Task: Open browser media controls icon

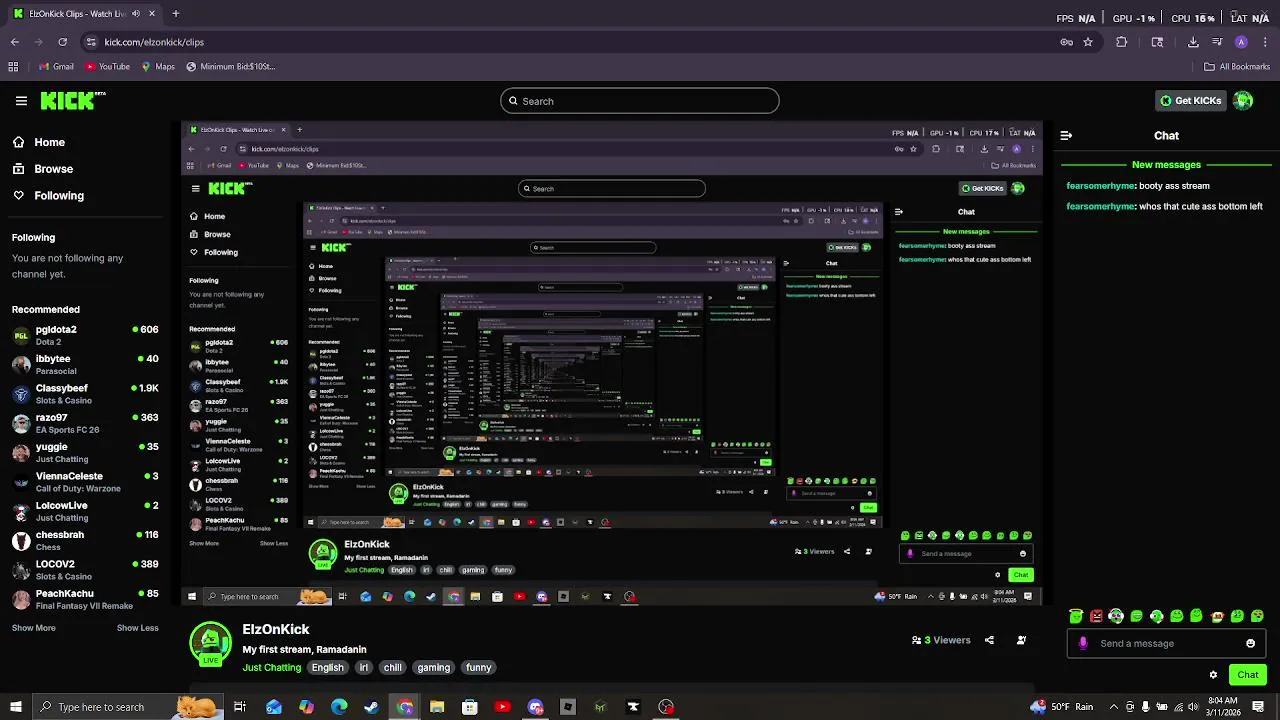Action: [x=1217, y=42]
